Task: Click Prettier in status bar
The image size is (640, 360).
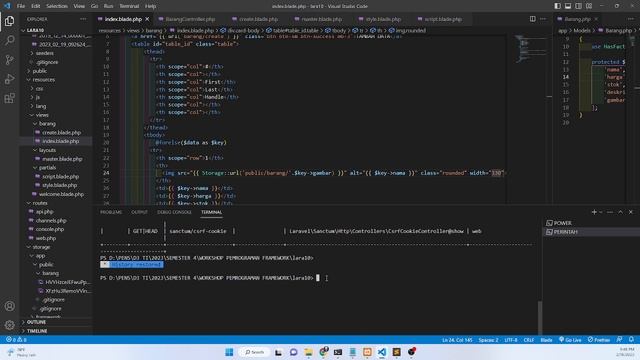Action: pyautogui.click(x=598, y=340)
